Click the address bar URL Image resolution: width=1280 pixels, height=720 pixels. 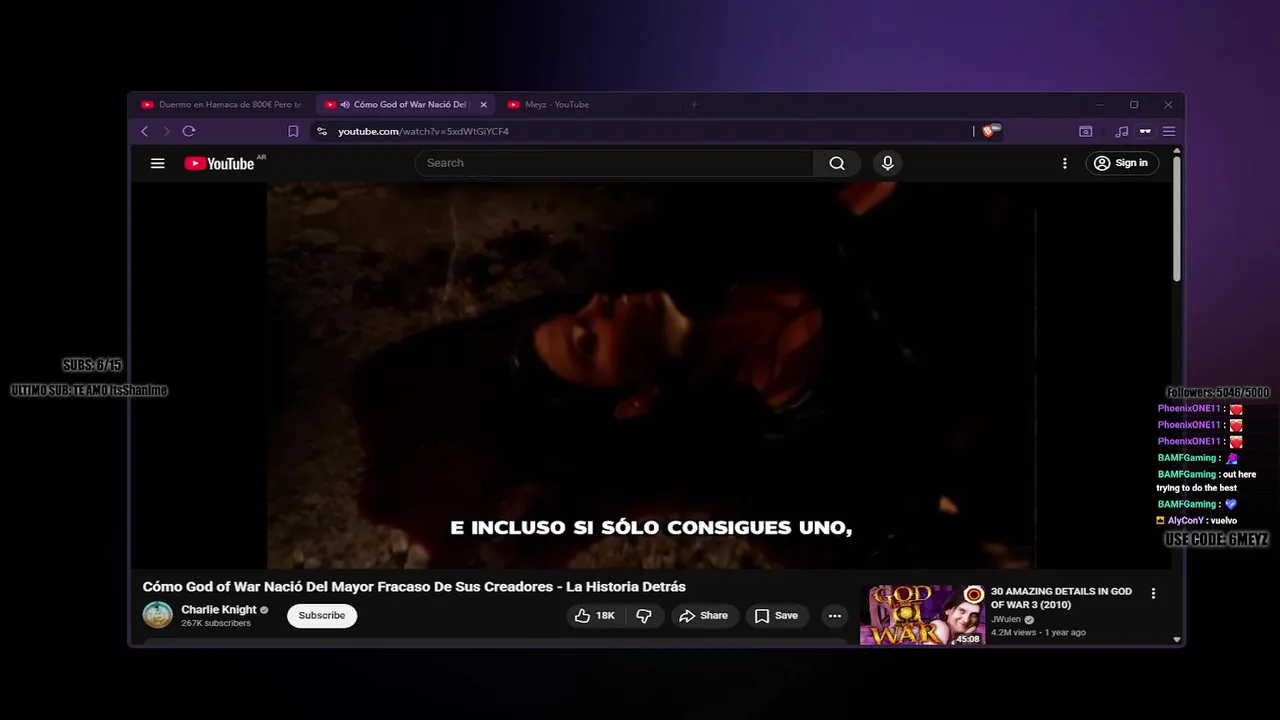(423, 131)
